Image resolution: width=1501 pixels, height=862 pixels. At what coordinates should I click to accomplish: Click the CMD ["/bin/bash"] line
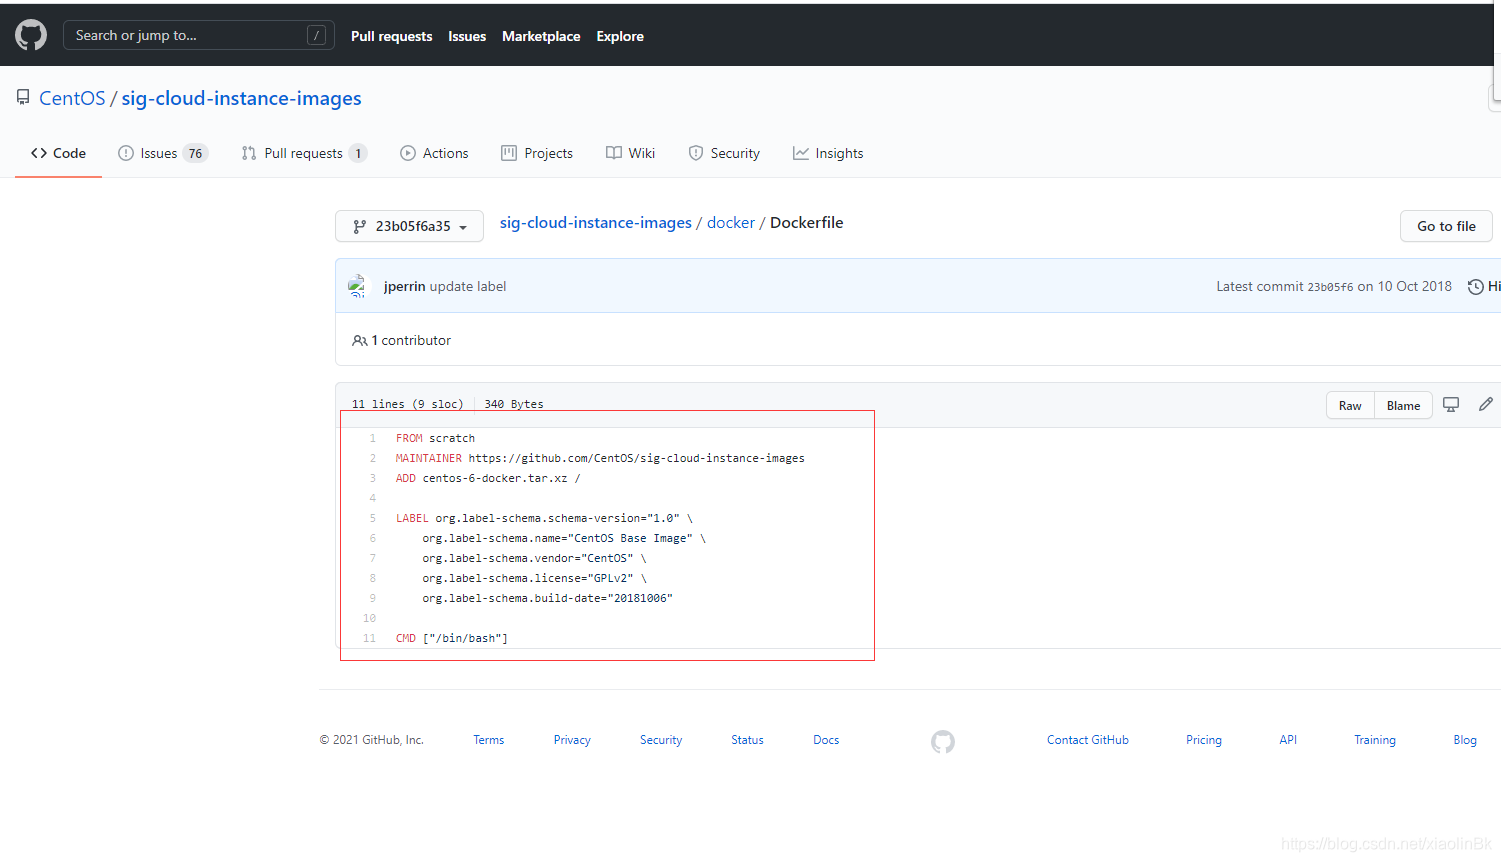pos(451,638)
